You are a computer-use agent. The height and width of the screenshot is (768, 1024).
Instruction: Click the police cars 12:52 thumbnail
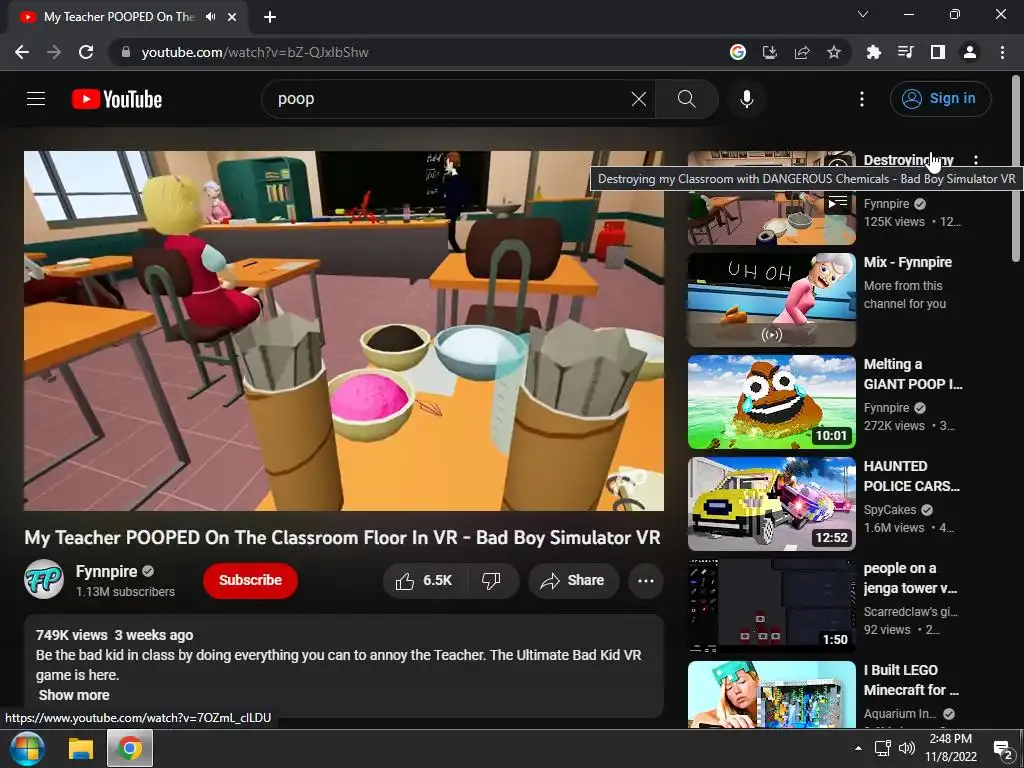771,504
